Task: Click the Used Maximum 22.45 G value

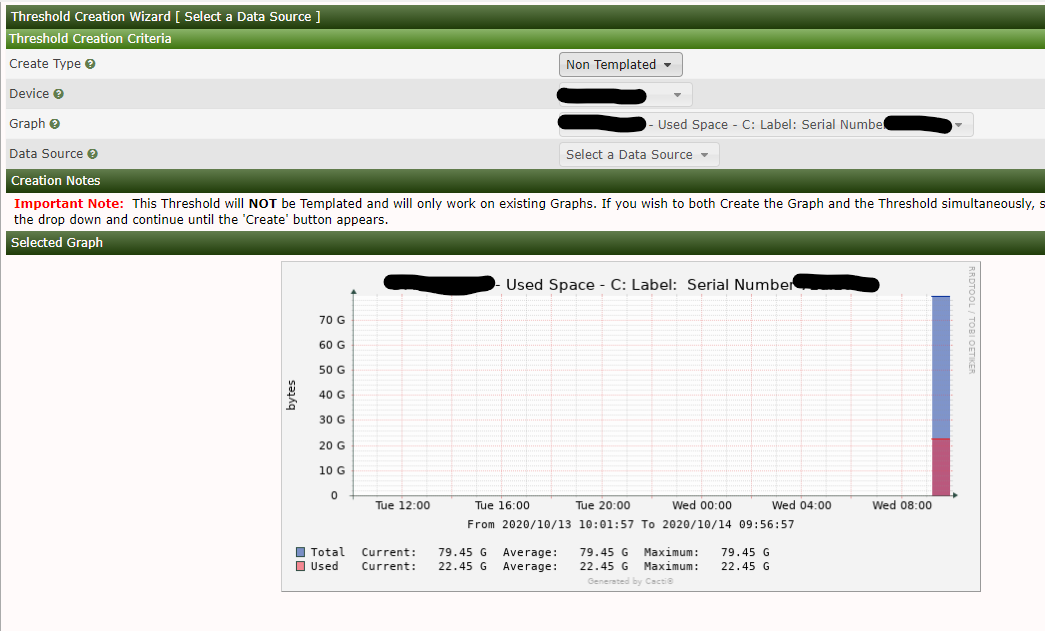Action: (x=745, y=566)
